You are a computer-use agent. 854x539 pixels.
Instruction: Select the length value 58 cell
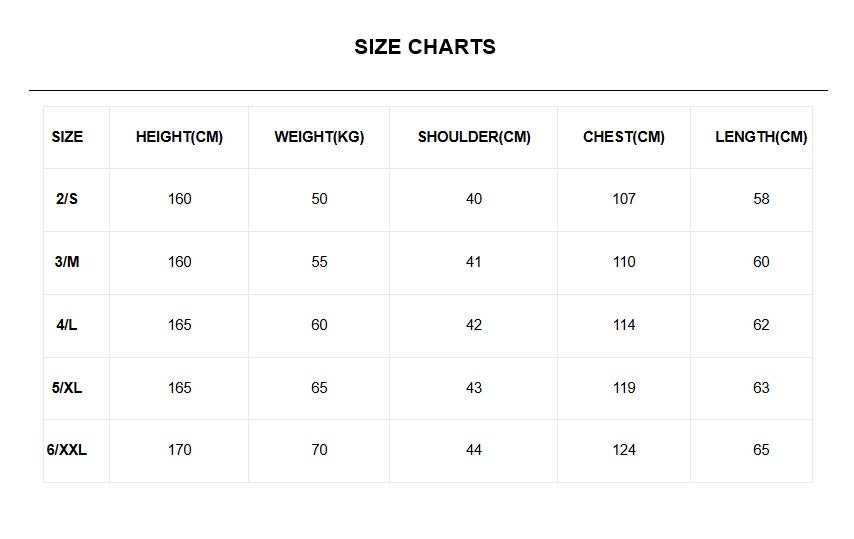tap(761, 199)
